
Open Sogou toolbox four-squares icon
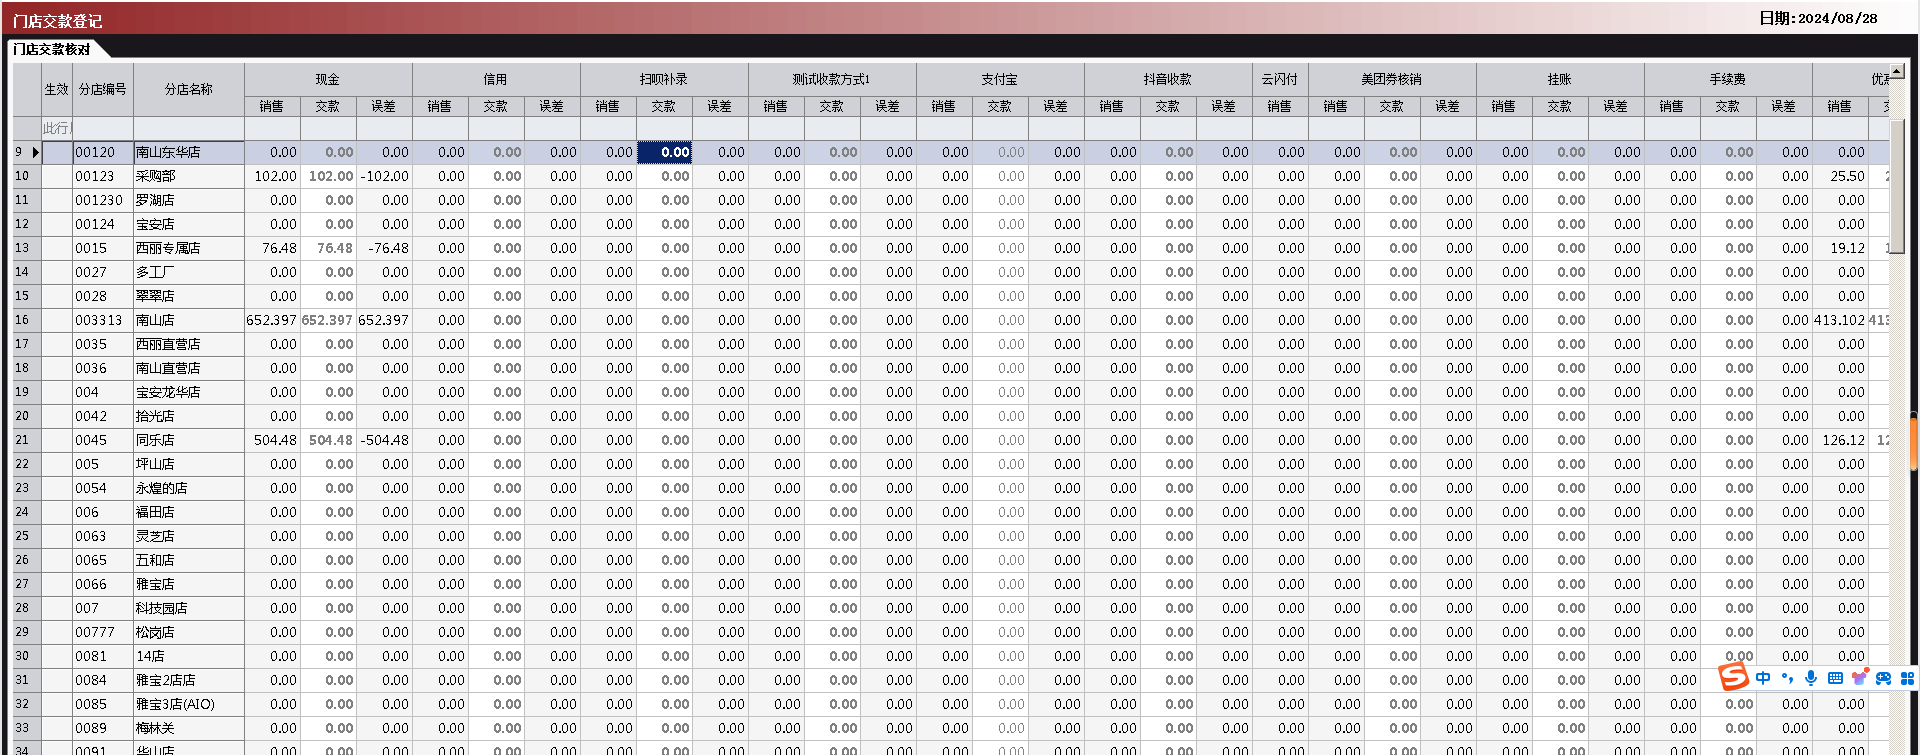[x=1907, y=678]
